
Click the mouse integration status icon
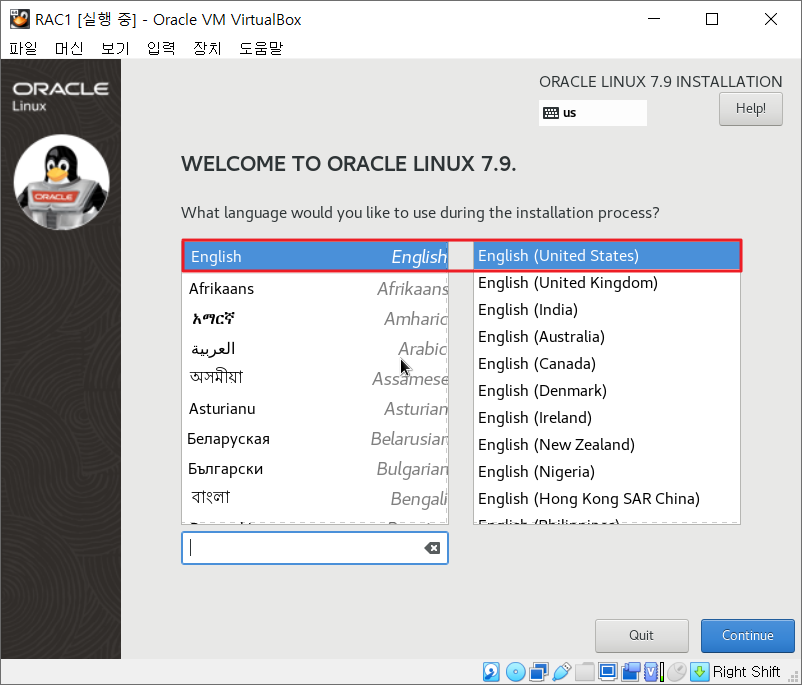tap(676, 672)
